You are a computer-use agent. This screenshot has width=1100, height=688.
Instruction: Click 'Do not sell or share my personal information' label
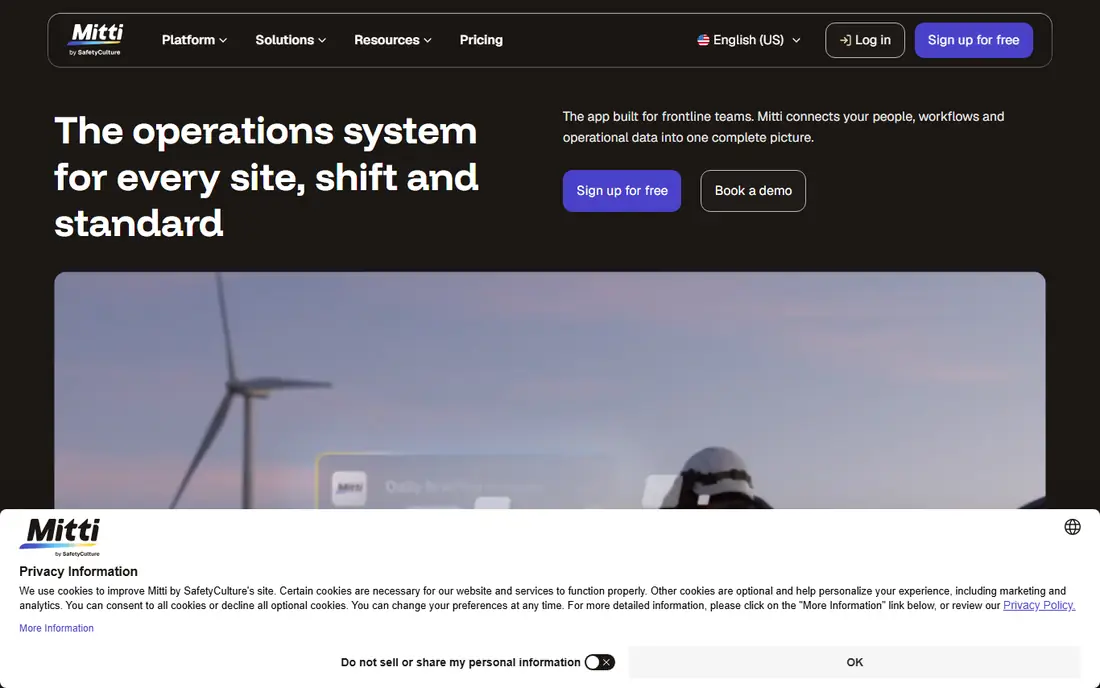[x=460, y=662]
